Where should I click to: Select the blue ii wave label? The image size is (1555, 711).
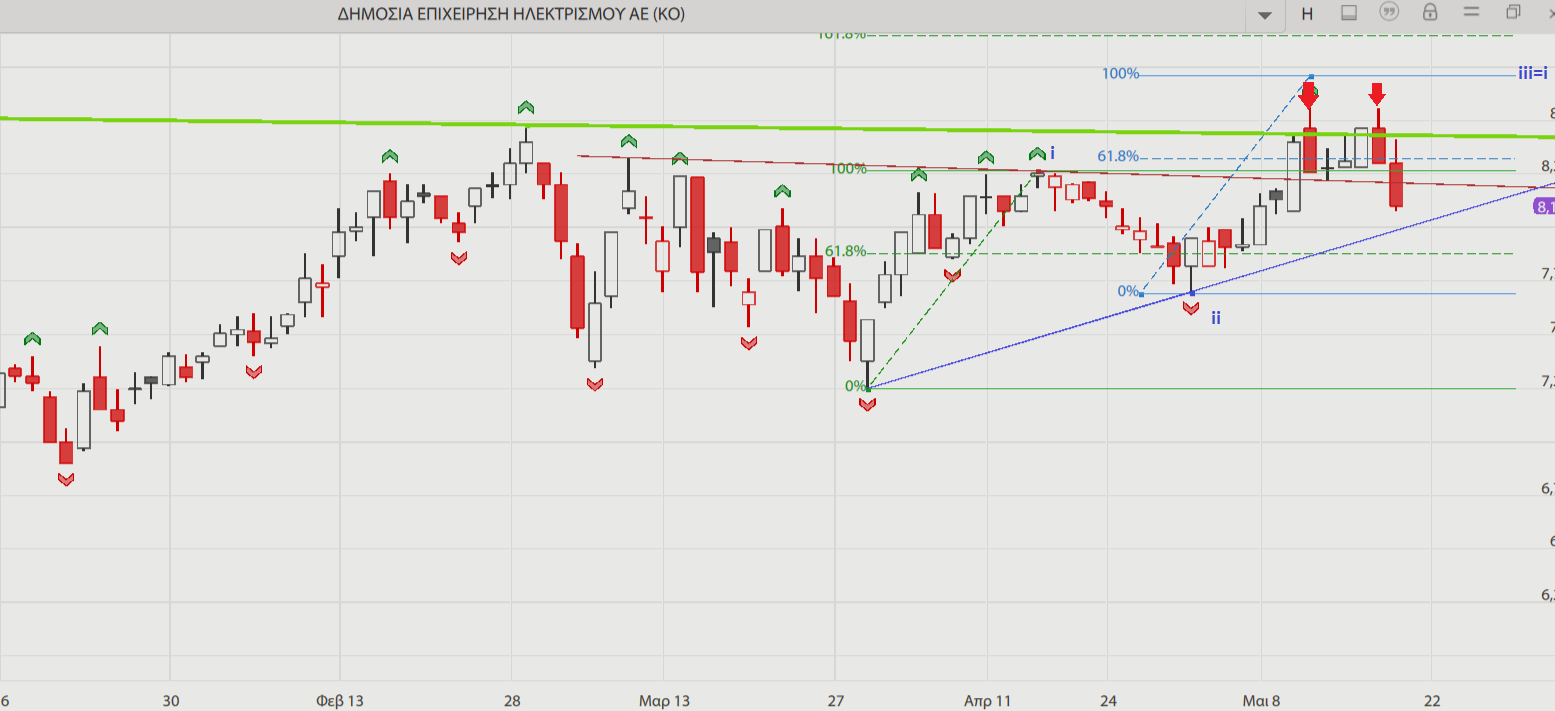coord(1215,318)
